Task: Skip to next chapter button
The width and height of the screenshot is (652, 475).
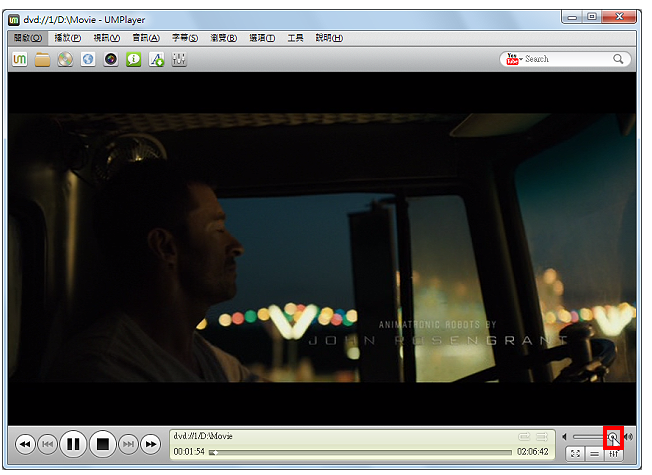Action: coord(128,444)
